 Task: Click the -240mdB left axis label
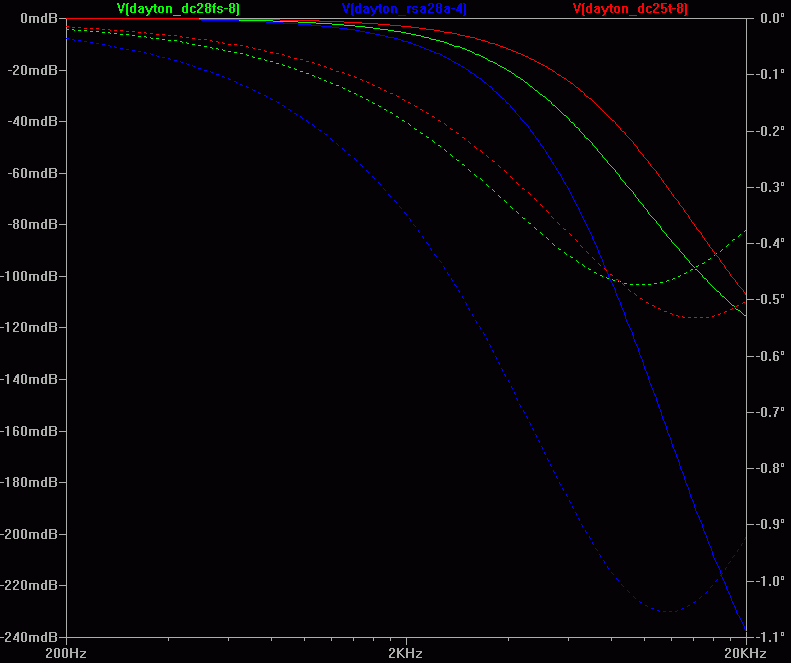coord(29,637)
